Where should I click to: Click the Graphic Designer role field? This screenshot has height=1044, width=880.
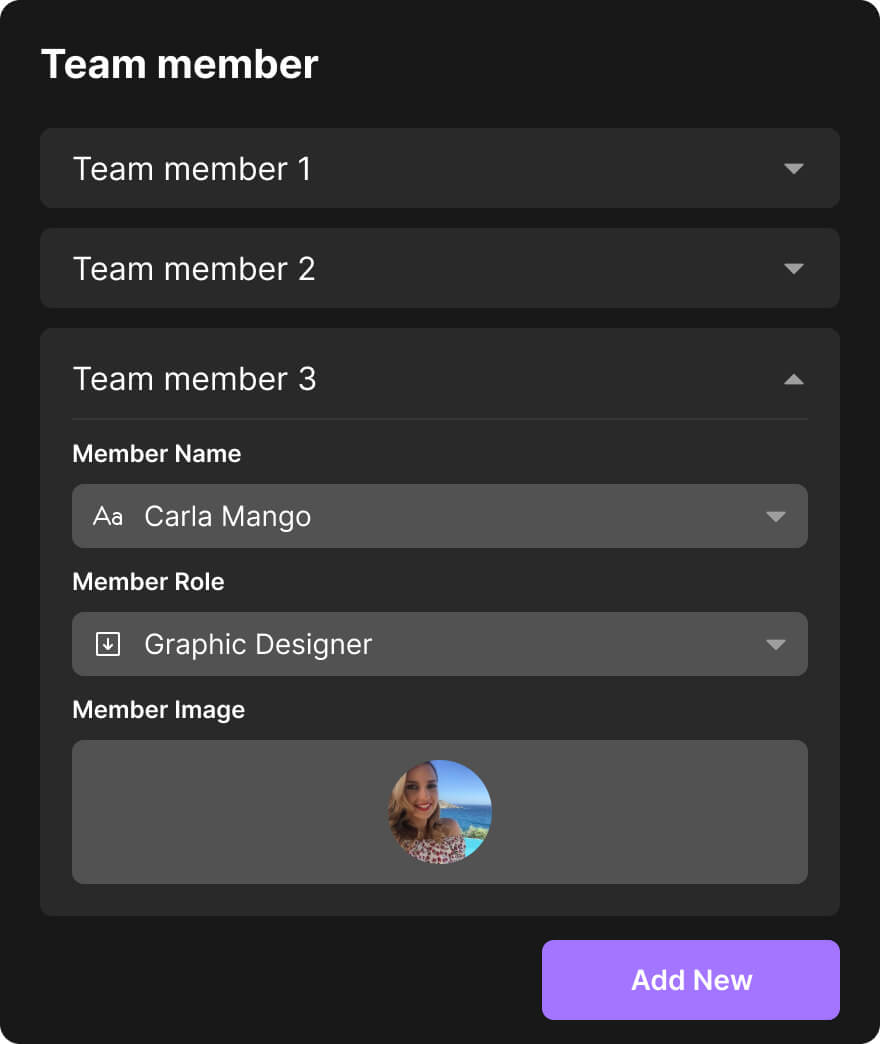click(x=440, y=644)
